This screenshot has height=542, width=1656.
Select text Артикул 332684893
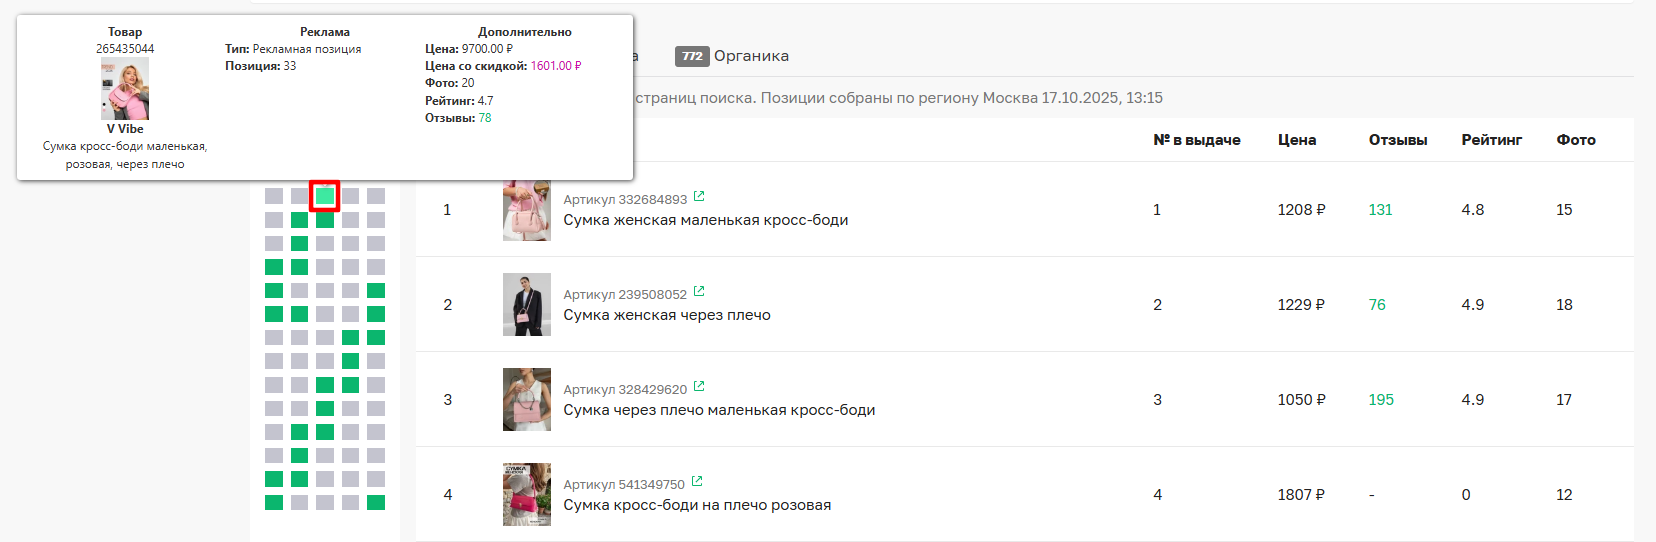(625, 200)
